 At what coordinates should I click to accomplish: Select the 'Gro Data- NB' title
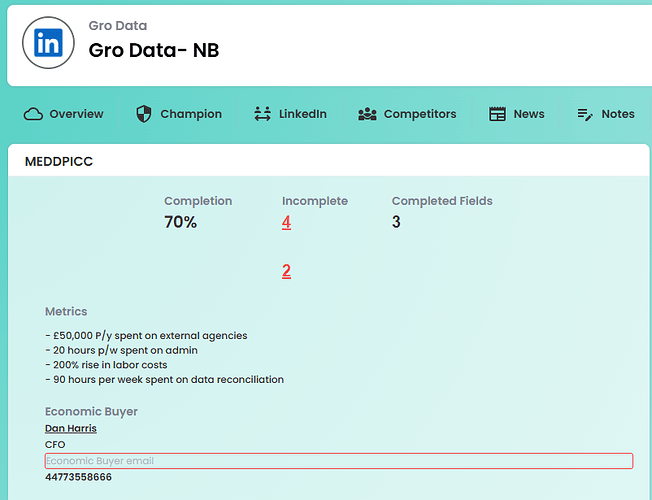pos(154,50)
